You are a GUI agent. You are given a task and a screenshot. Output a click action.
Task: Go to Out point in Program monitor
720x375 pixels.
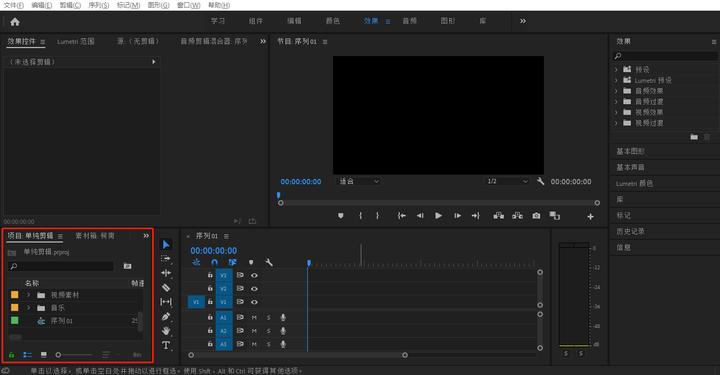tap(476, 216)
